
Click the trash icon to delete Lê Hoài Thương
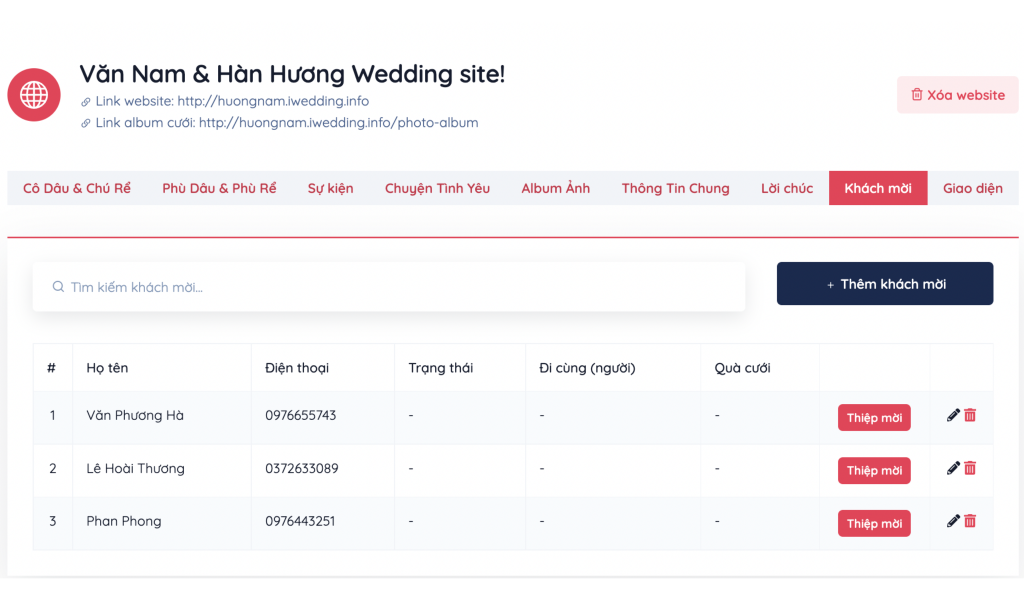point(970,469)
